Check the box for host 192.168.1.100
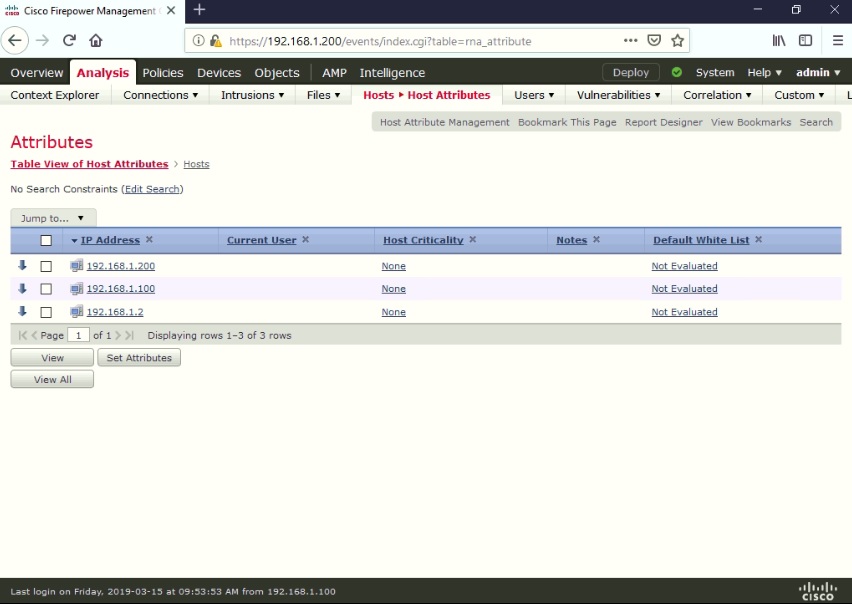This screenshot has width=852, height=604. point(46,289)
